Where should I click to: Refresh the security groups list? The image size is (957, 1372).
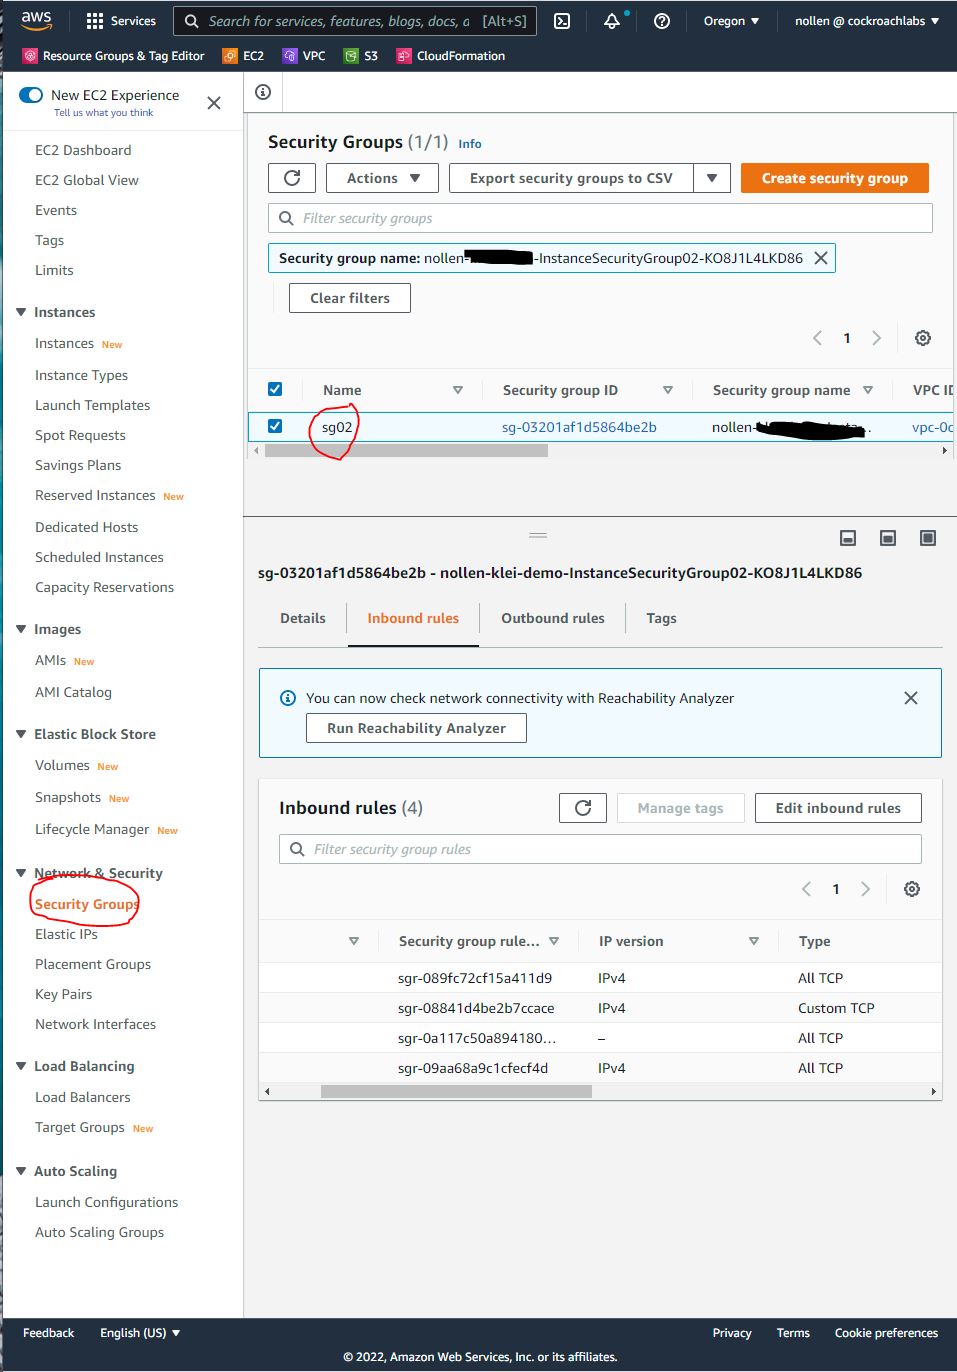292,178
